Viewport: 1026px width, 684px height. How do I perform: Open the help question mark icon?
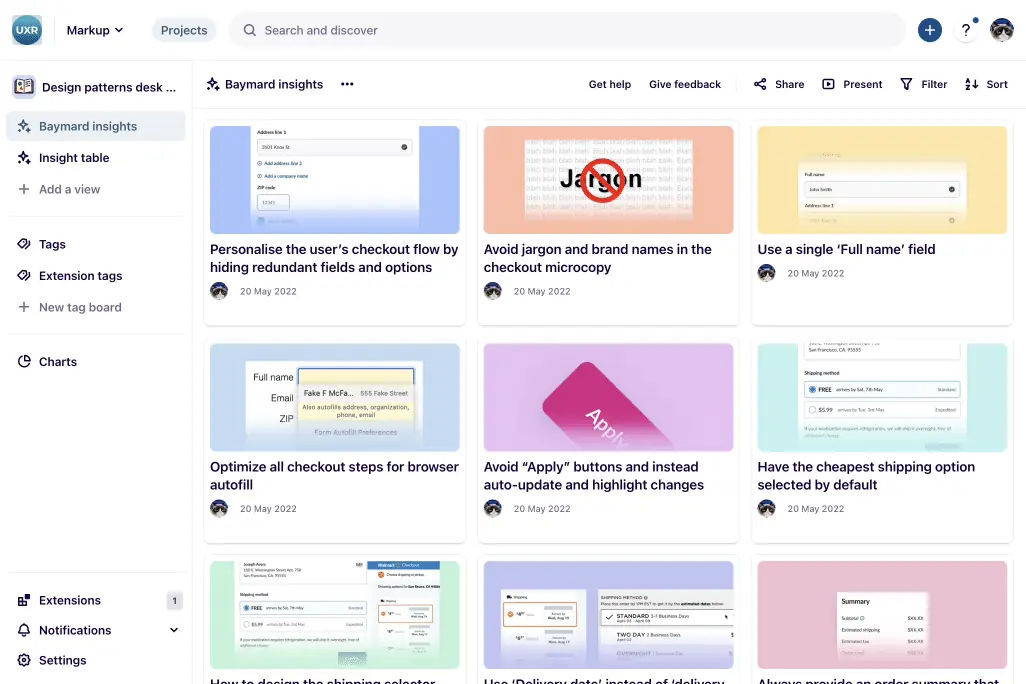pos(965,30)
